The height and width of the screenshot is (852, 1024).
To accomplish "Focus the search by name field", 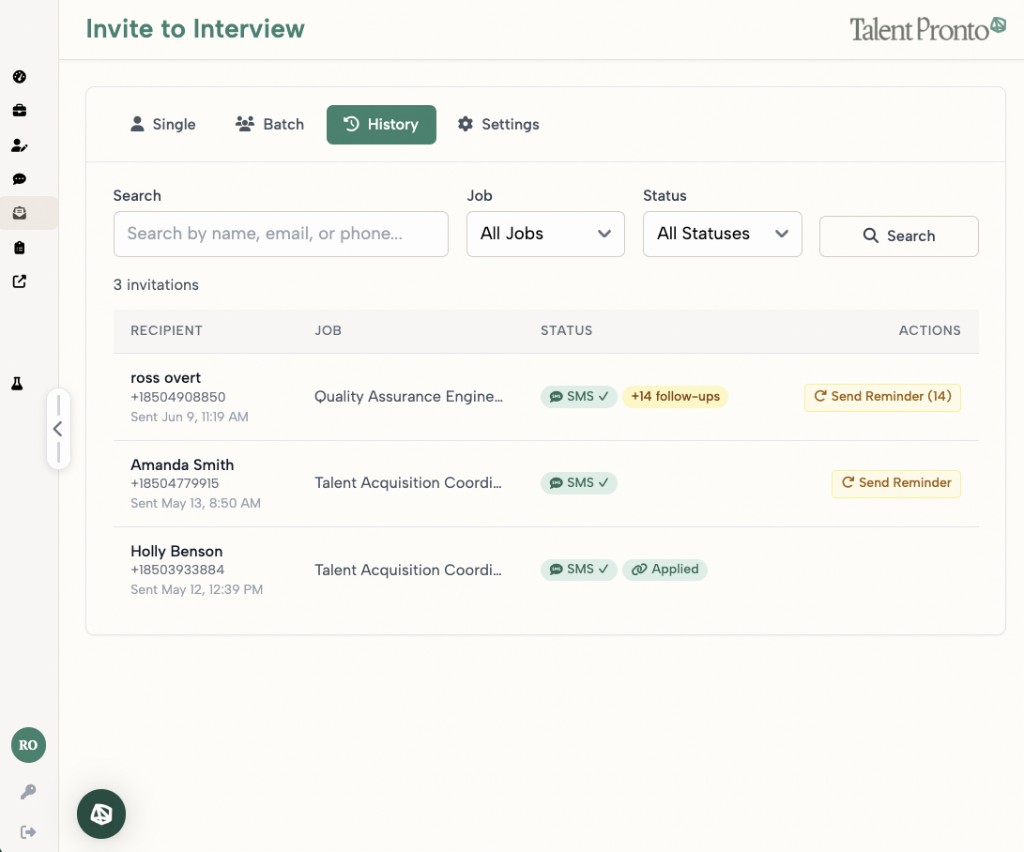I will coord(281,234).
